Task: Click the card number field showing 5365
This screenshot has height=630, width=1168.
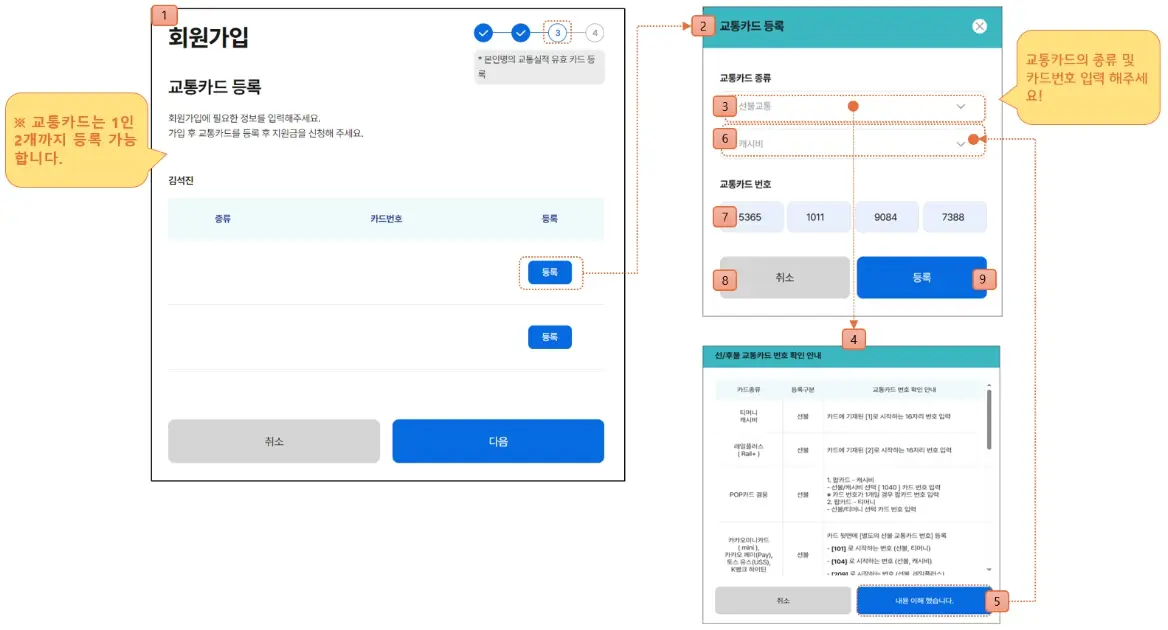Action: pyautogui.click(x=750, y=217)
